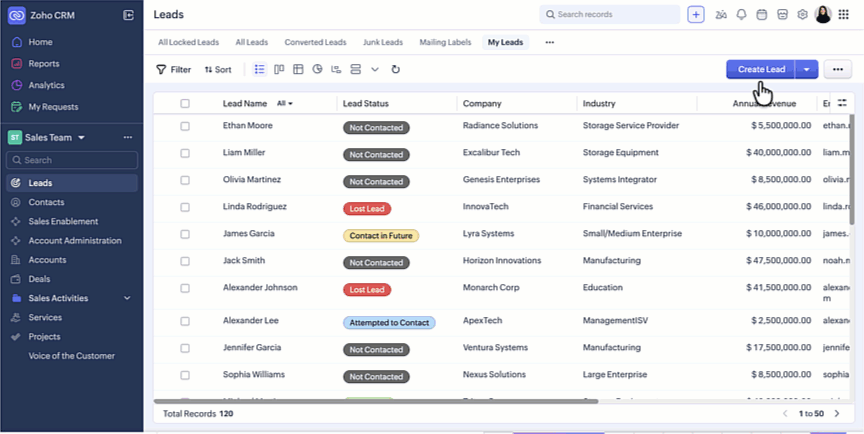This screenshot has height=434, width=864.
Task: Click the quick create plus icon
Action: point(696,14)
